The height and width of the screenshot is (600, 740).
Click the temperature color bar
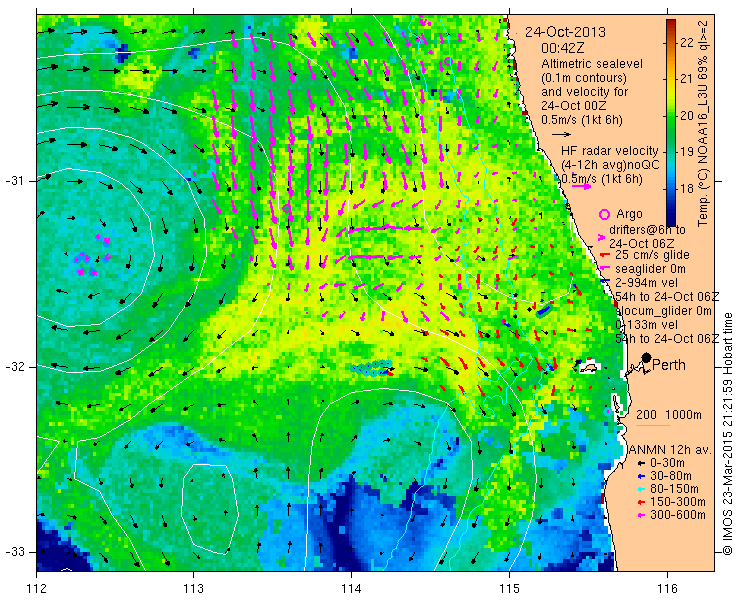(671, 123)
